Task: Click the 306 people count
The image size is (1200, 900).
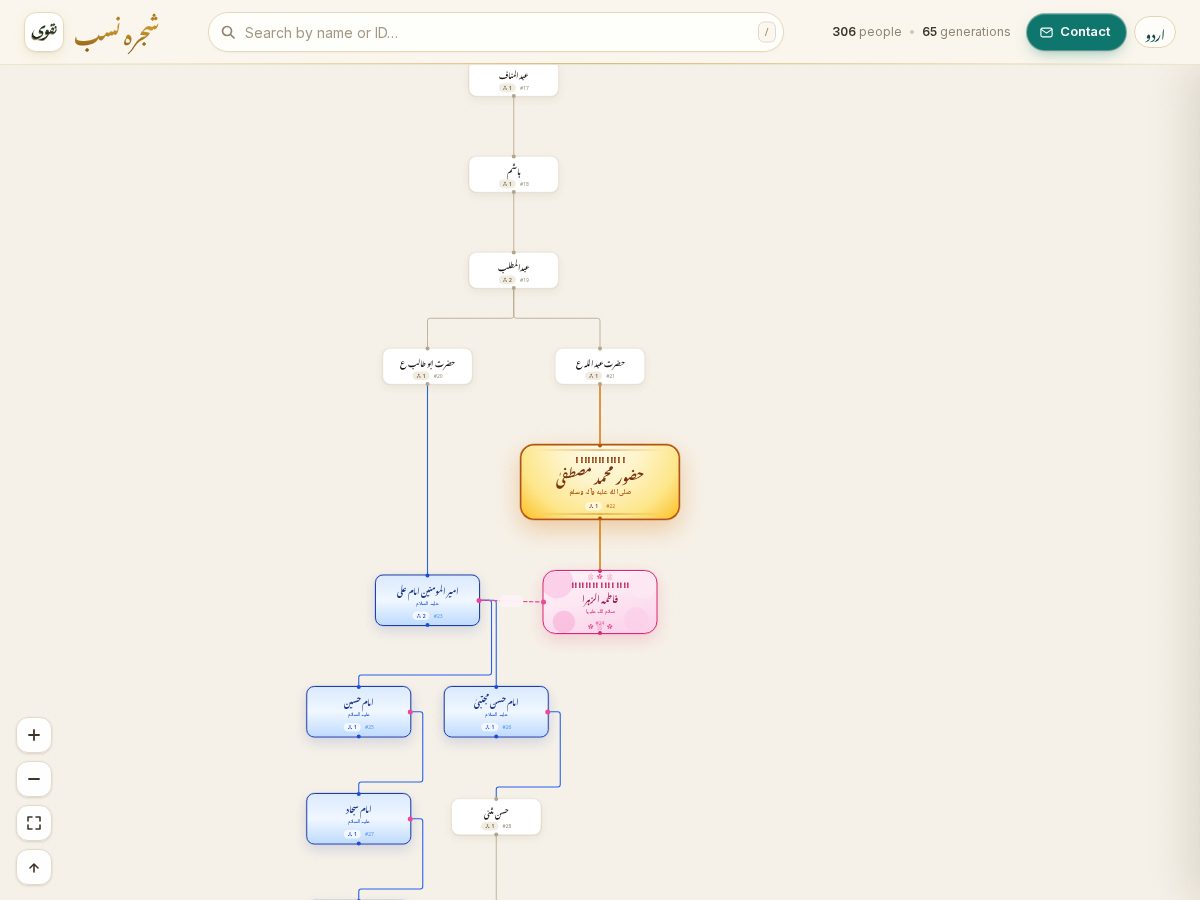Action: [867, 32]
